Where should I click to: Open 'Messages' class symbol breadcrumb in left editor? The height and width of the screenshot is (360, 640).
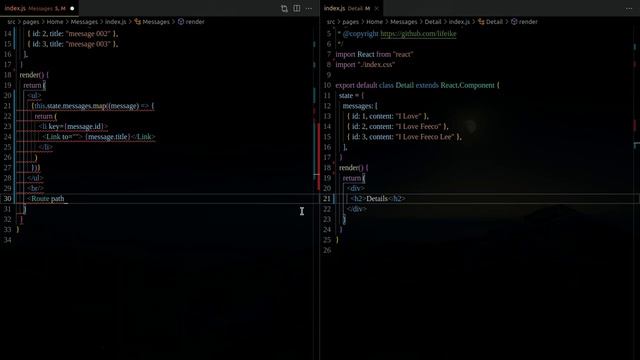(x=152, y=22)
